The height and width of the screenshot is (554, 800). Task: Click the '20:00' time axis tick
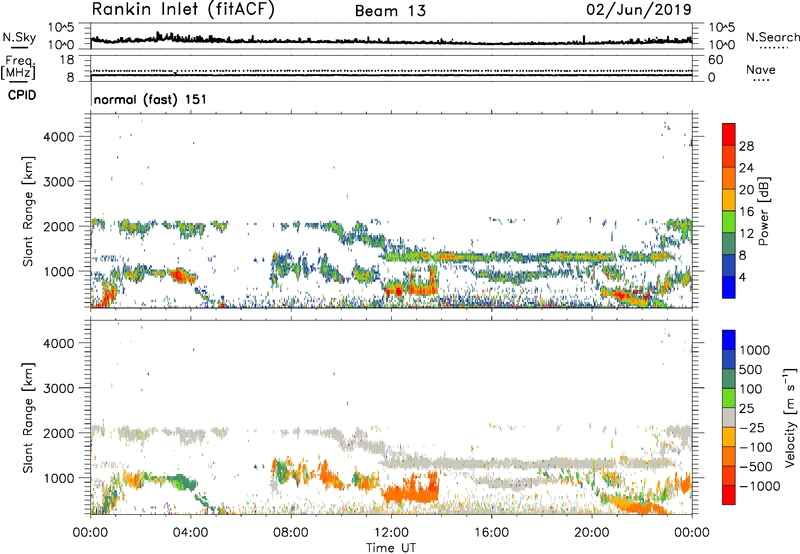592,533
